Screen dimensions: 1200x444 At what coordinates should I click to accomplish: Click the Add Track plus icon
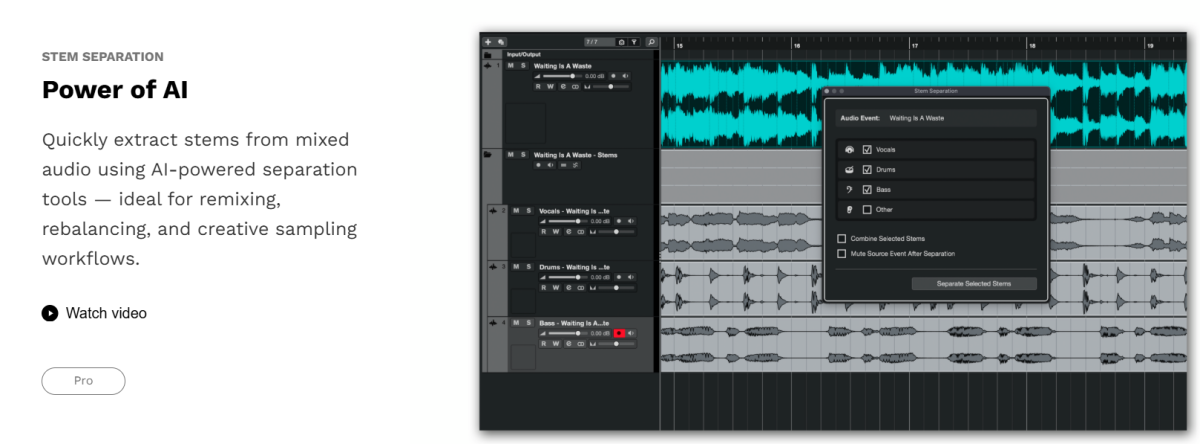pyautogui.click(x=488, y=42)
